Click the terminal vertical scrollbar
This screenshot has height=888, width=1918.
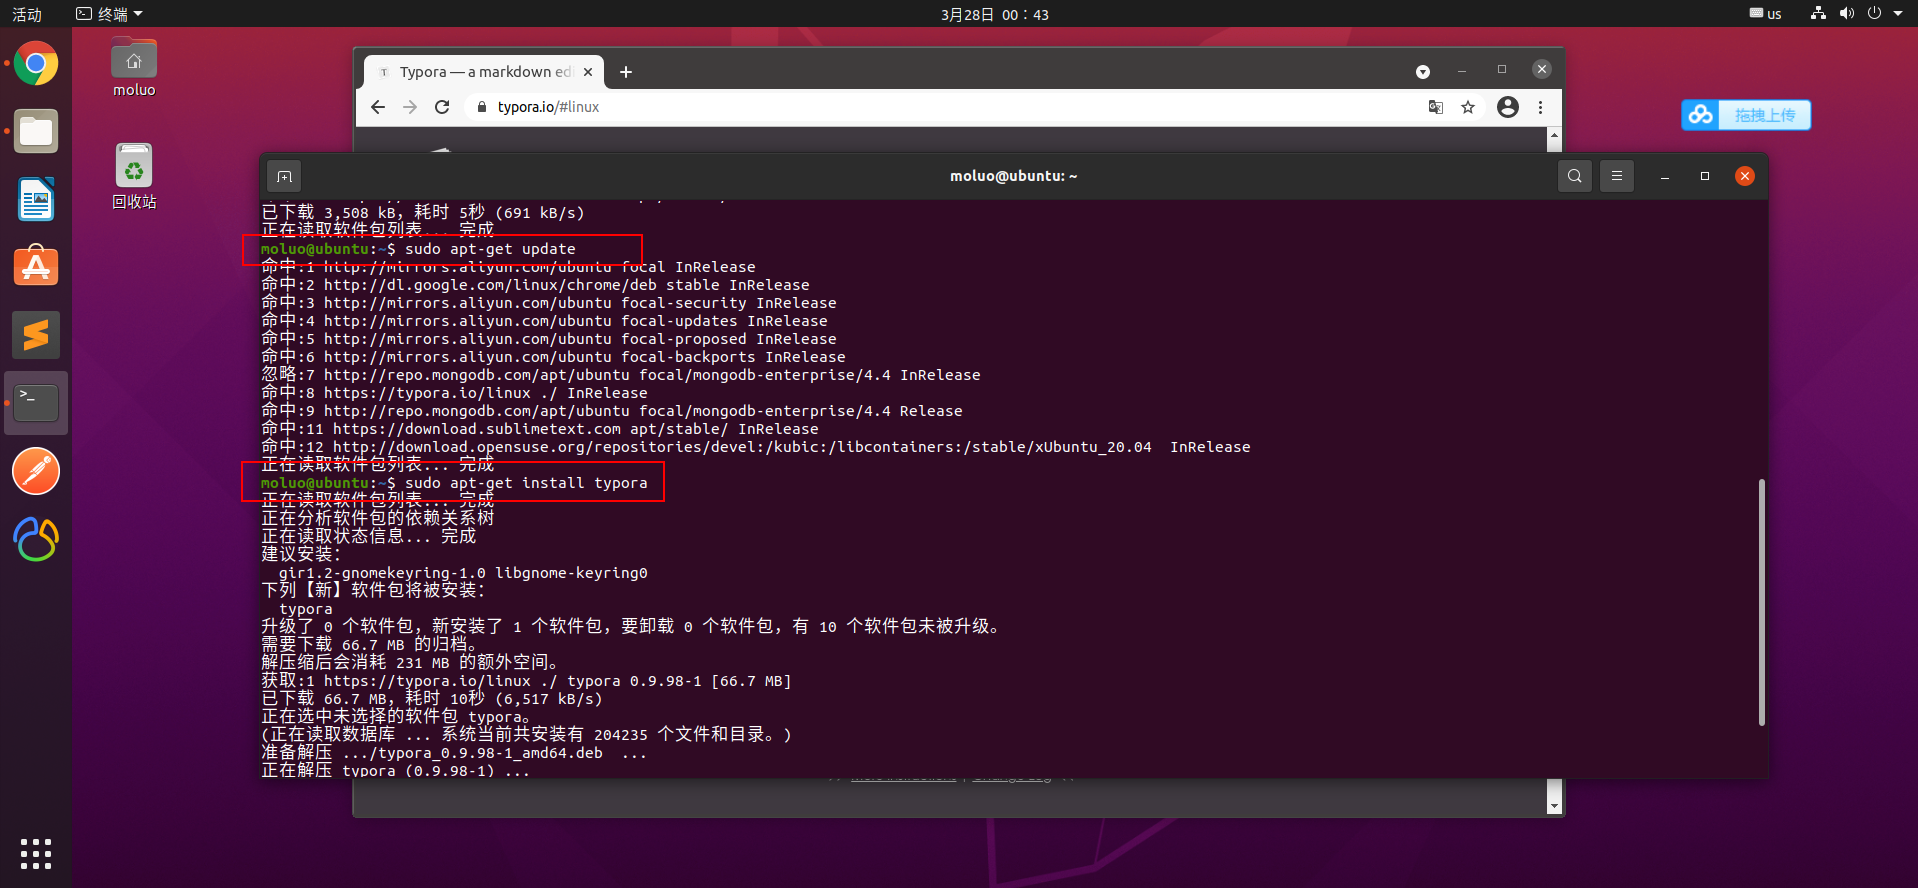pos(1762,602)
